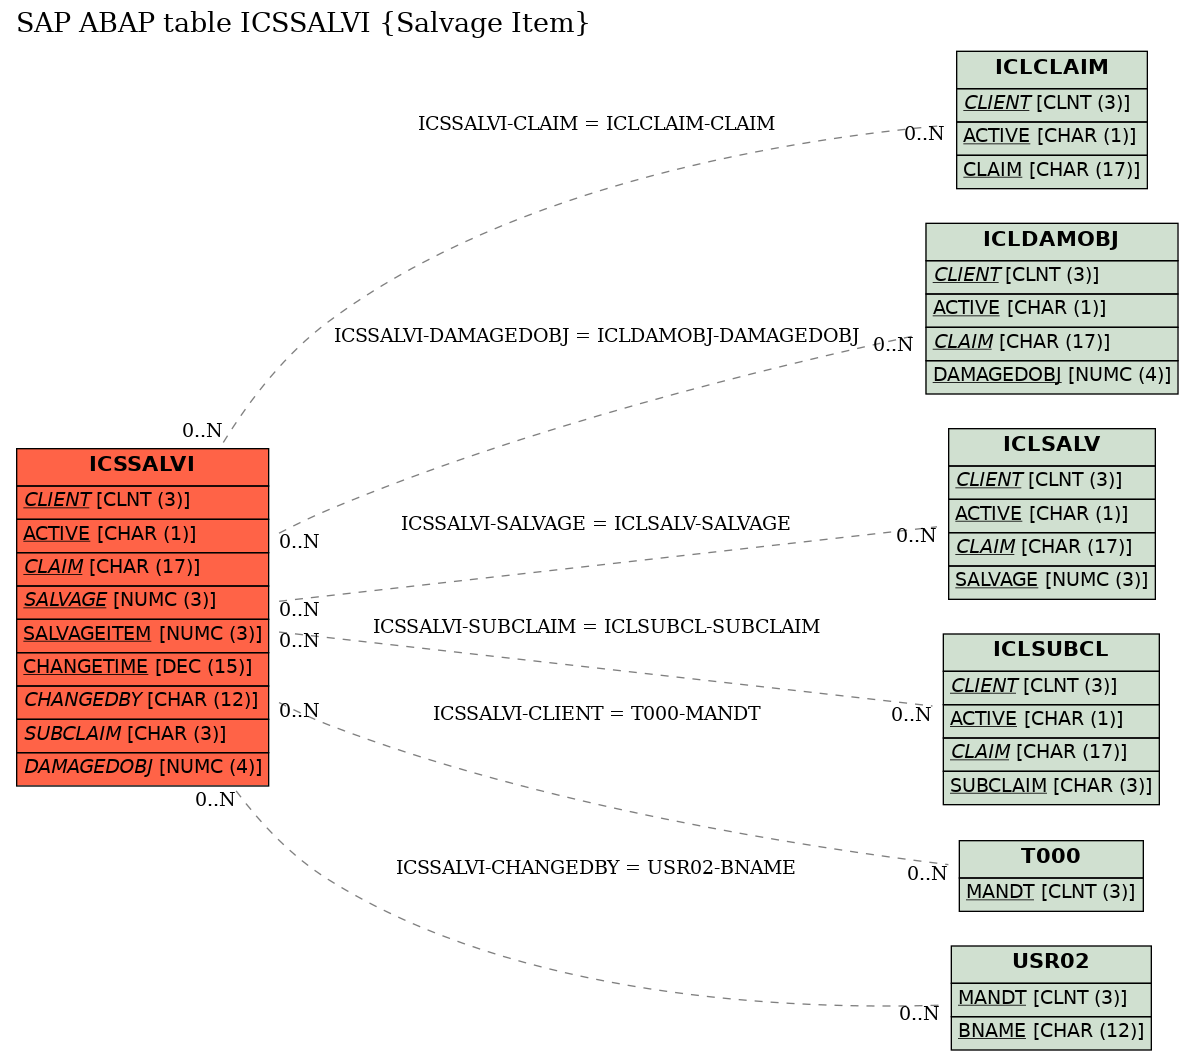Click the 0..N cardinality beside T000
1193x1061 pixels.
tap(927, 874)
